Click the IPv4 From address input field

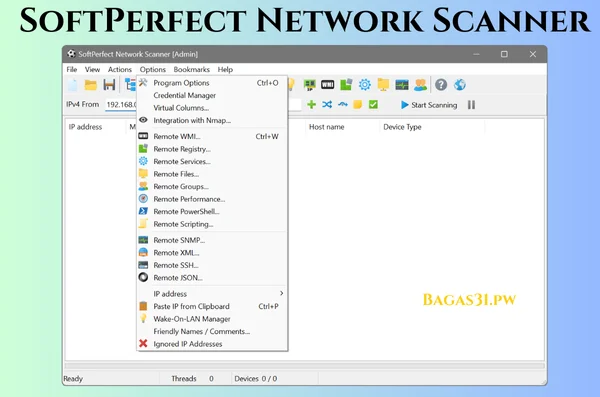[x=121, y=105]
